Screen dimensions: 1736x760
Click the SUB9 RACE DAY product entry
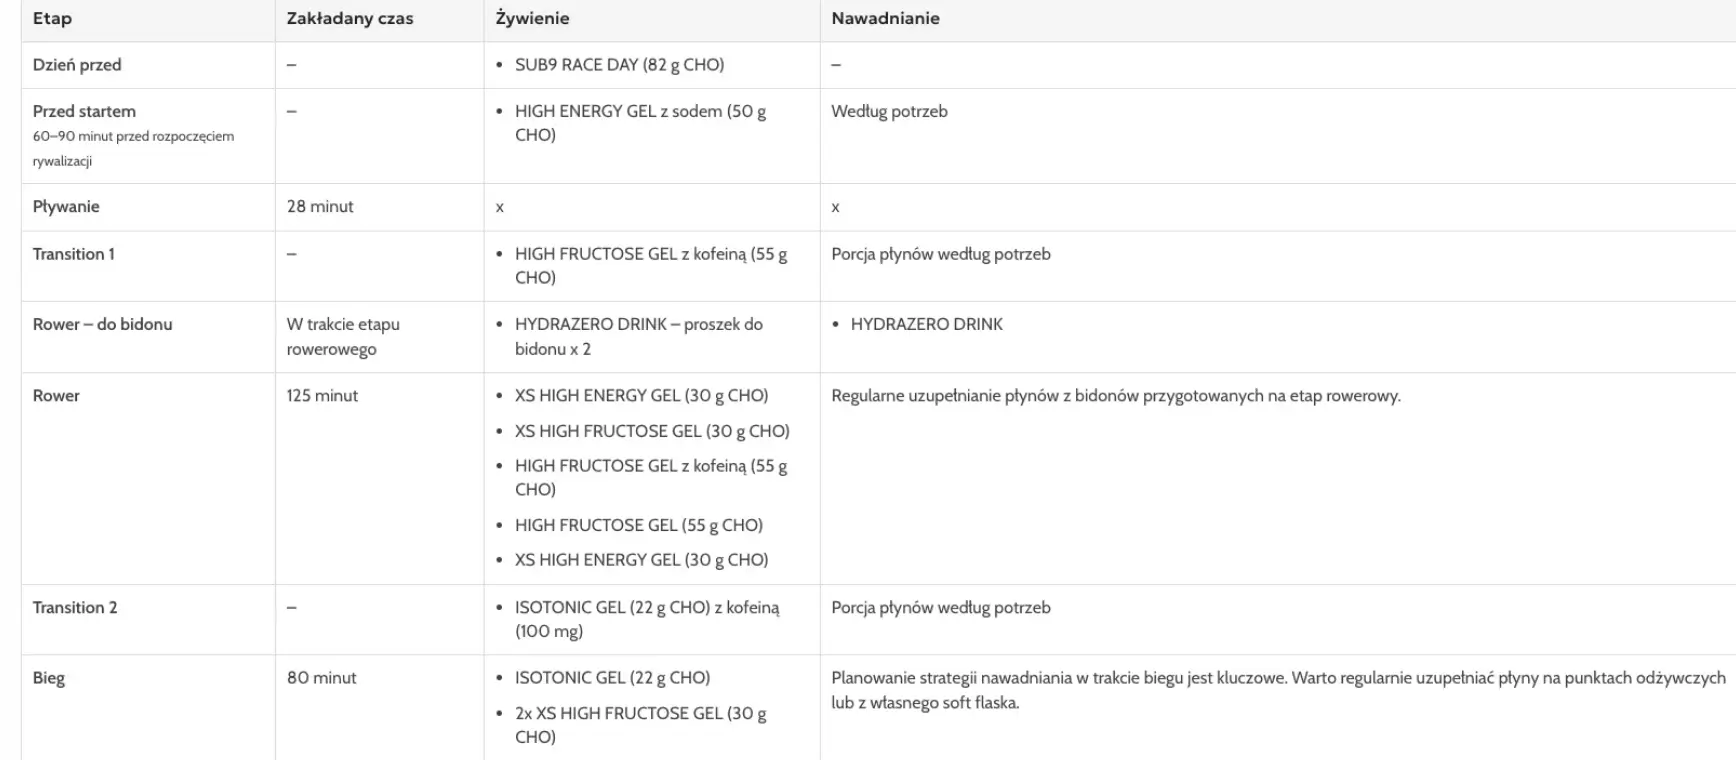pyautogui.click(x=619, y=65)
